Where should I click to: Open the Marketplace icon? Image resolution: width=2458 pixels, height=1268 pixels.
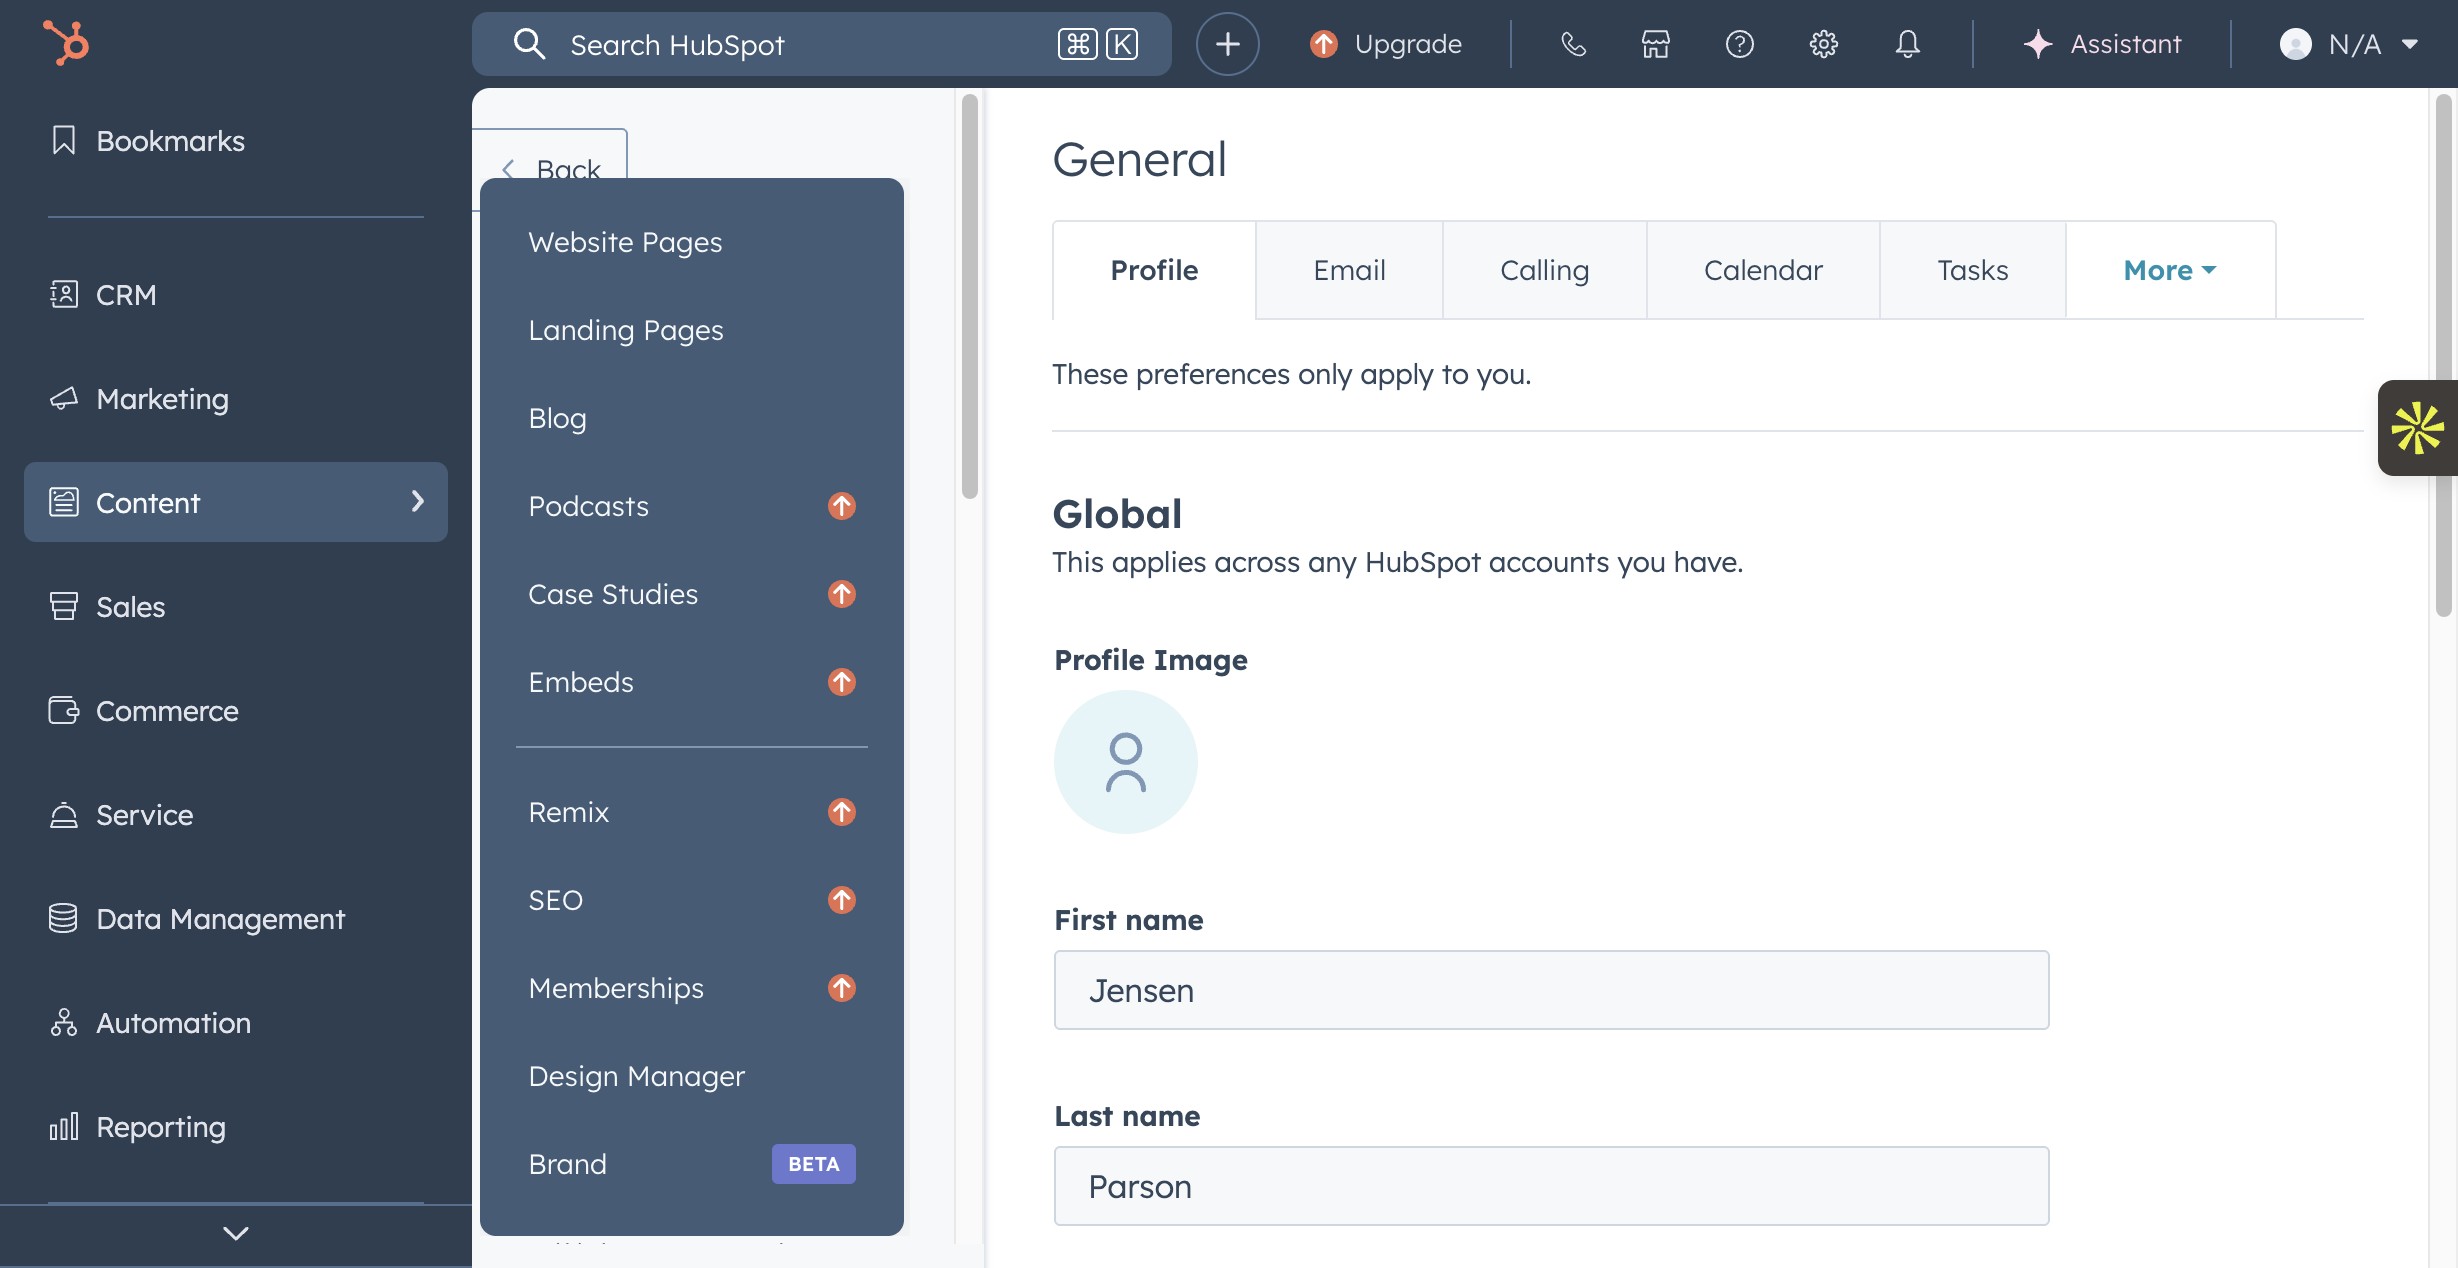point(1655,43)
